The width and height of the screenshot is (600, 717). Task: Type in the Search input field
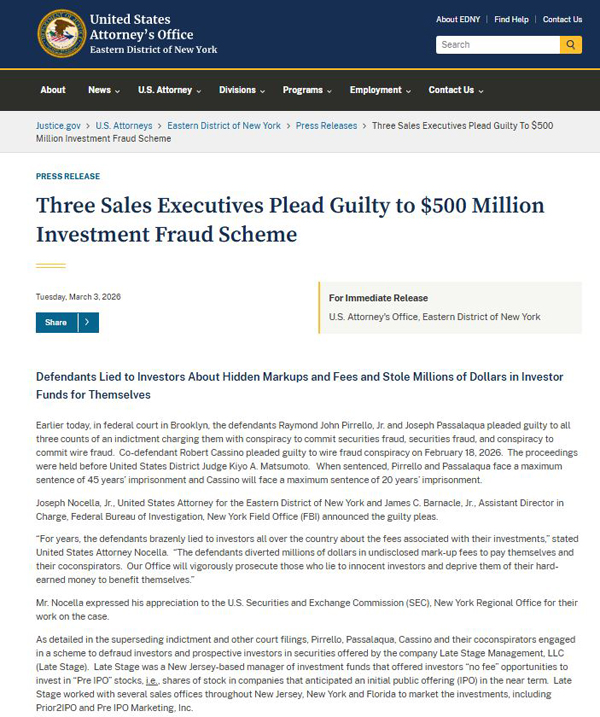497,45
